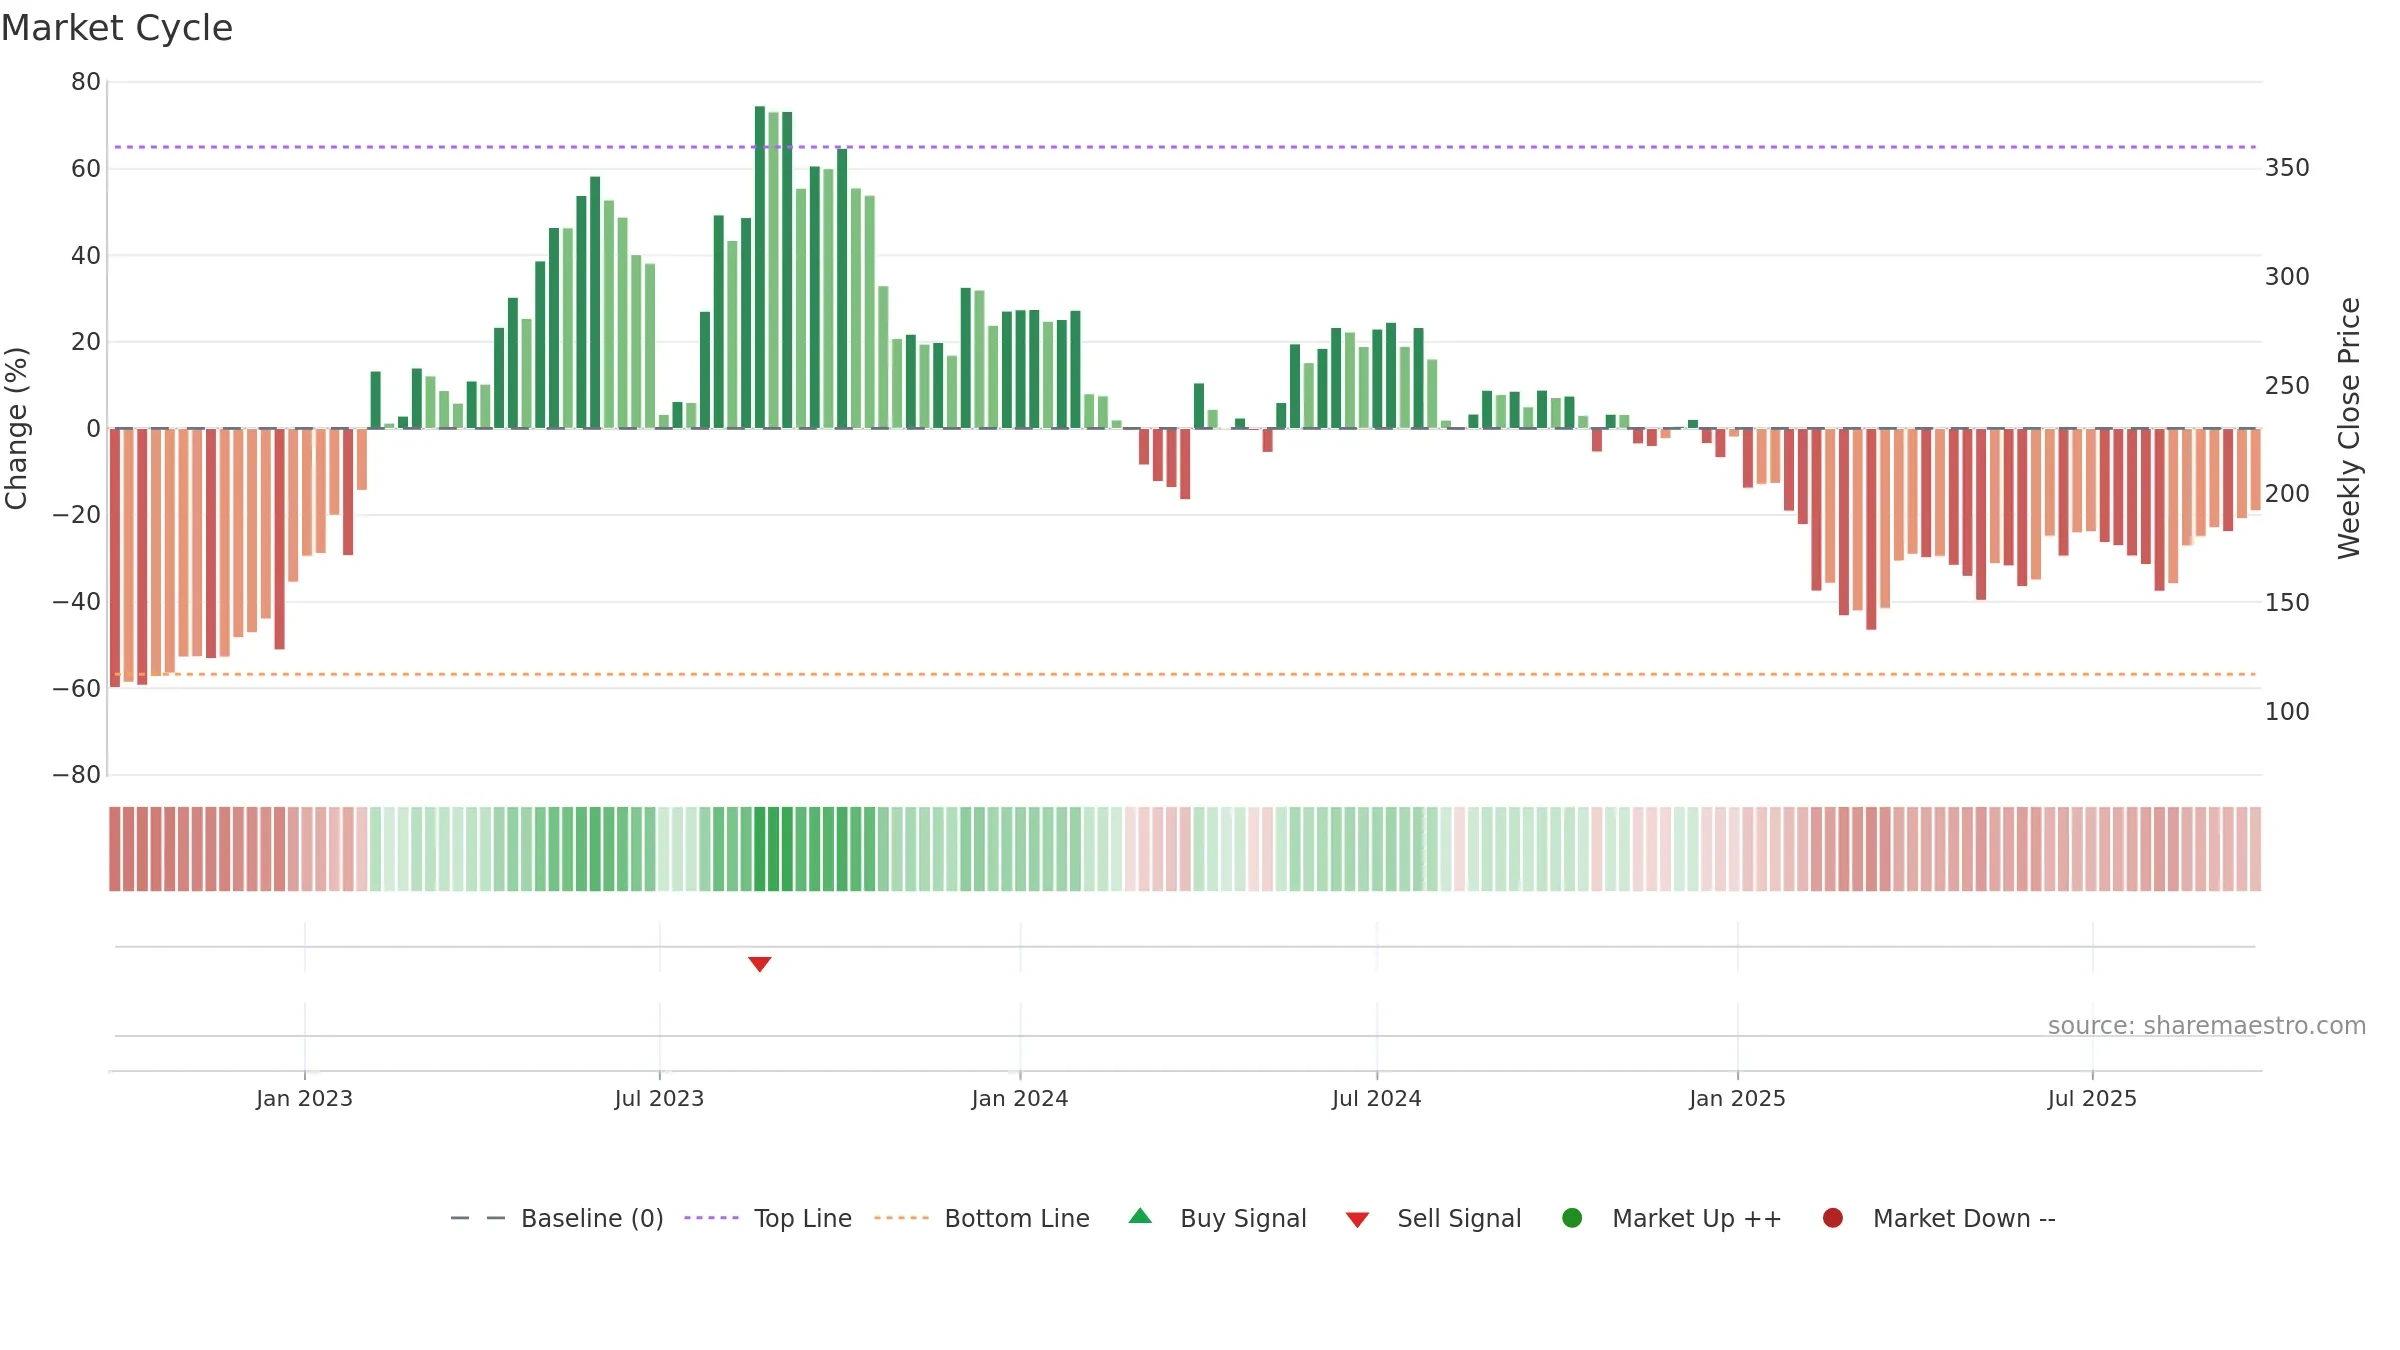Click the tallest green bar above 70 percent

760,267
